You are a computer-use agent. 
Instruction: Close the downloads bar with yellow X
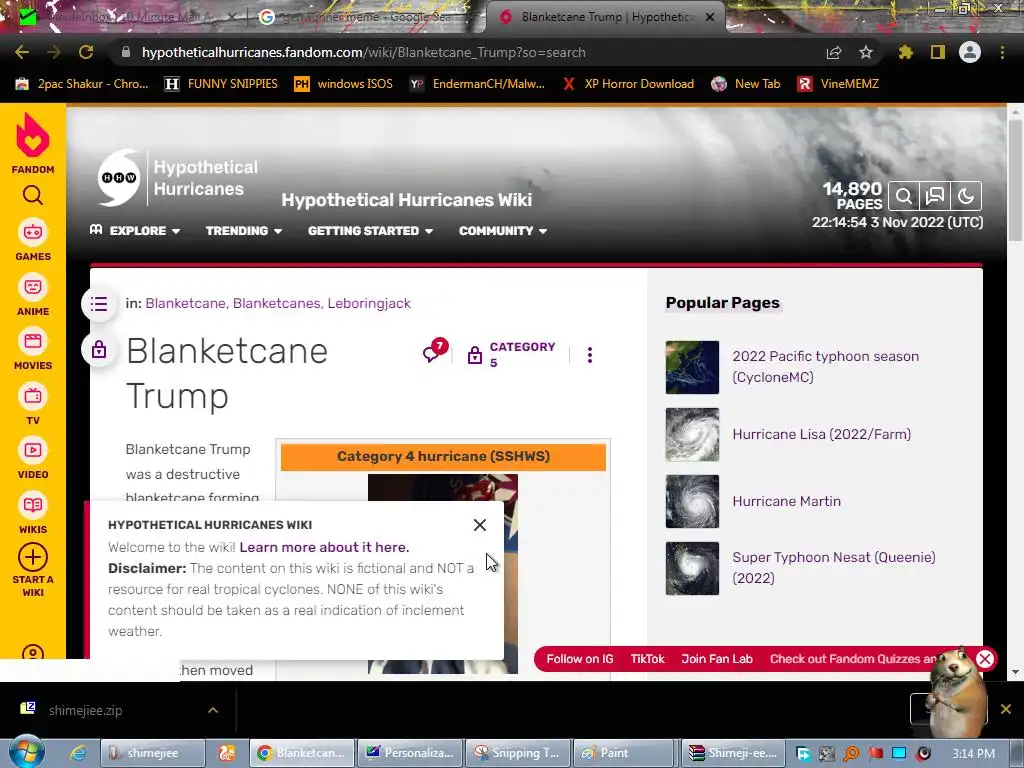coord(1006,709)
